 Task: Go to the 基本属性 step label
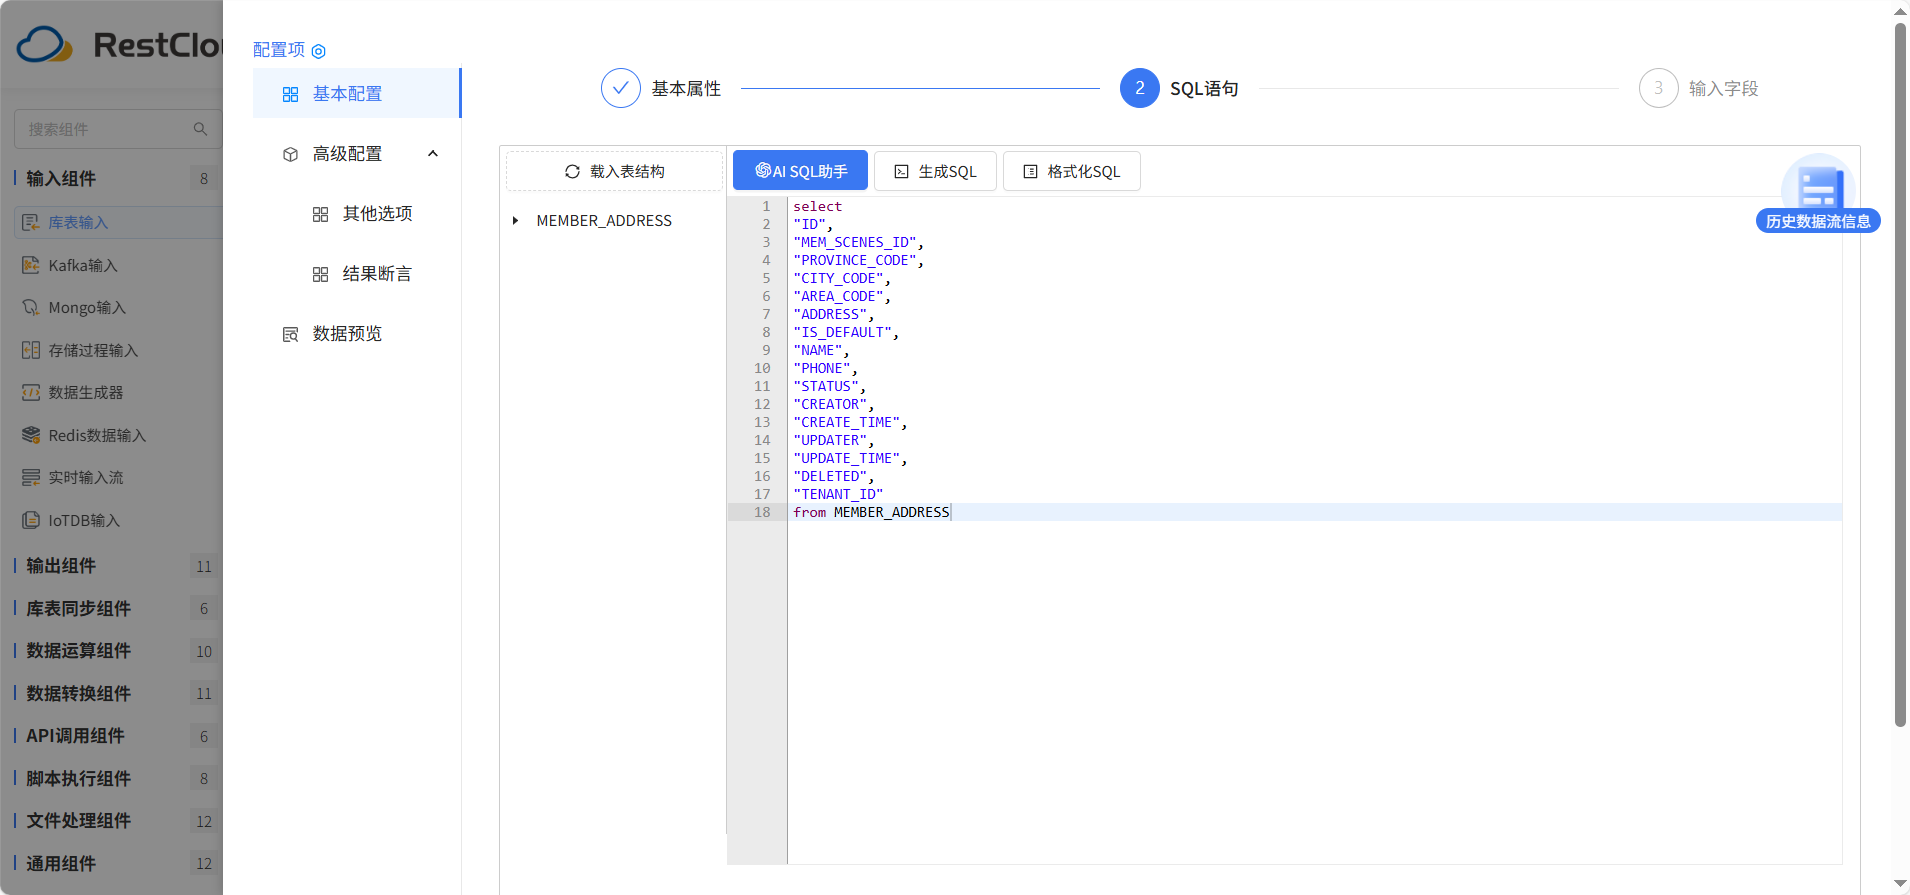point(686,89)
